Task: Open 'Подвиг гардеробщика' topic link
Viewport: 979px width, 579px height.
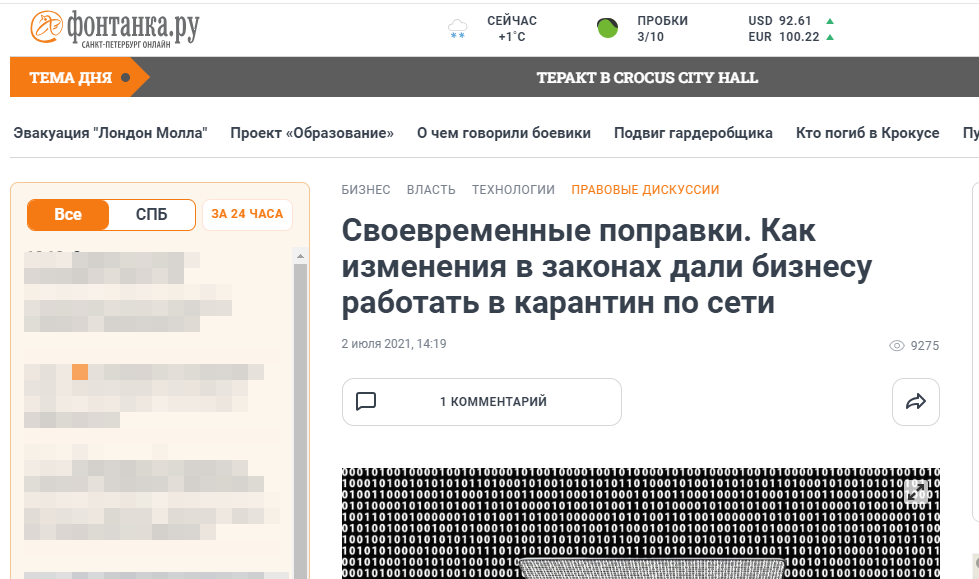Action: (693, 133)
